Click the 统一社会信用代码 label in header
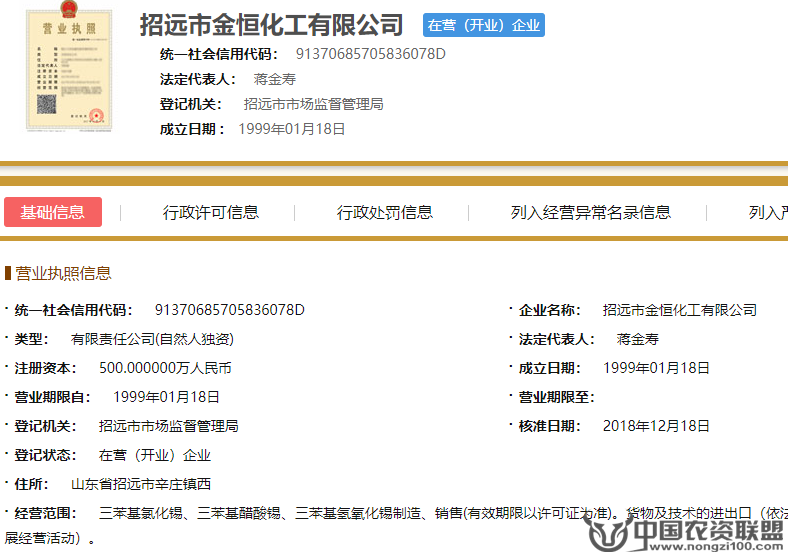This screenshot has width=788, height=557. point(219,54)
